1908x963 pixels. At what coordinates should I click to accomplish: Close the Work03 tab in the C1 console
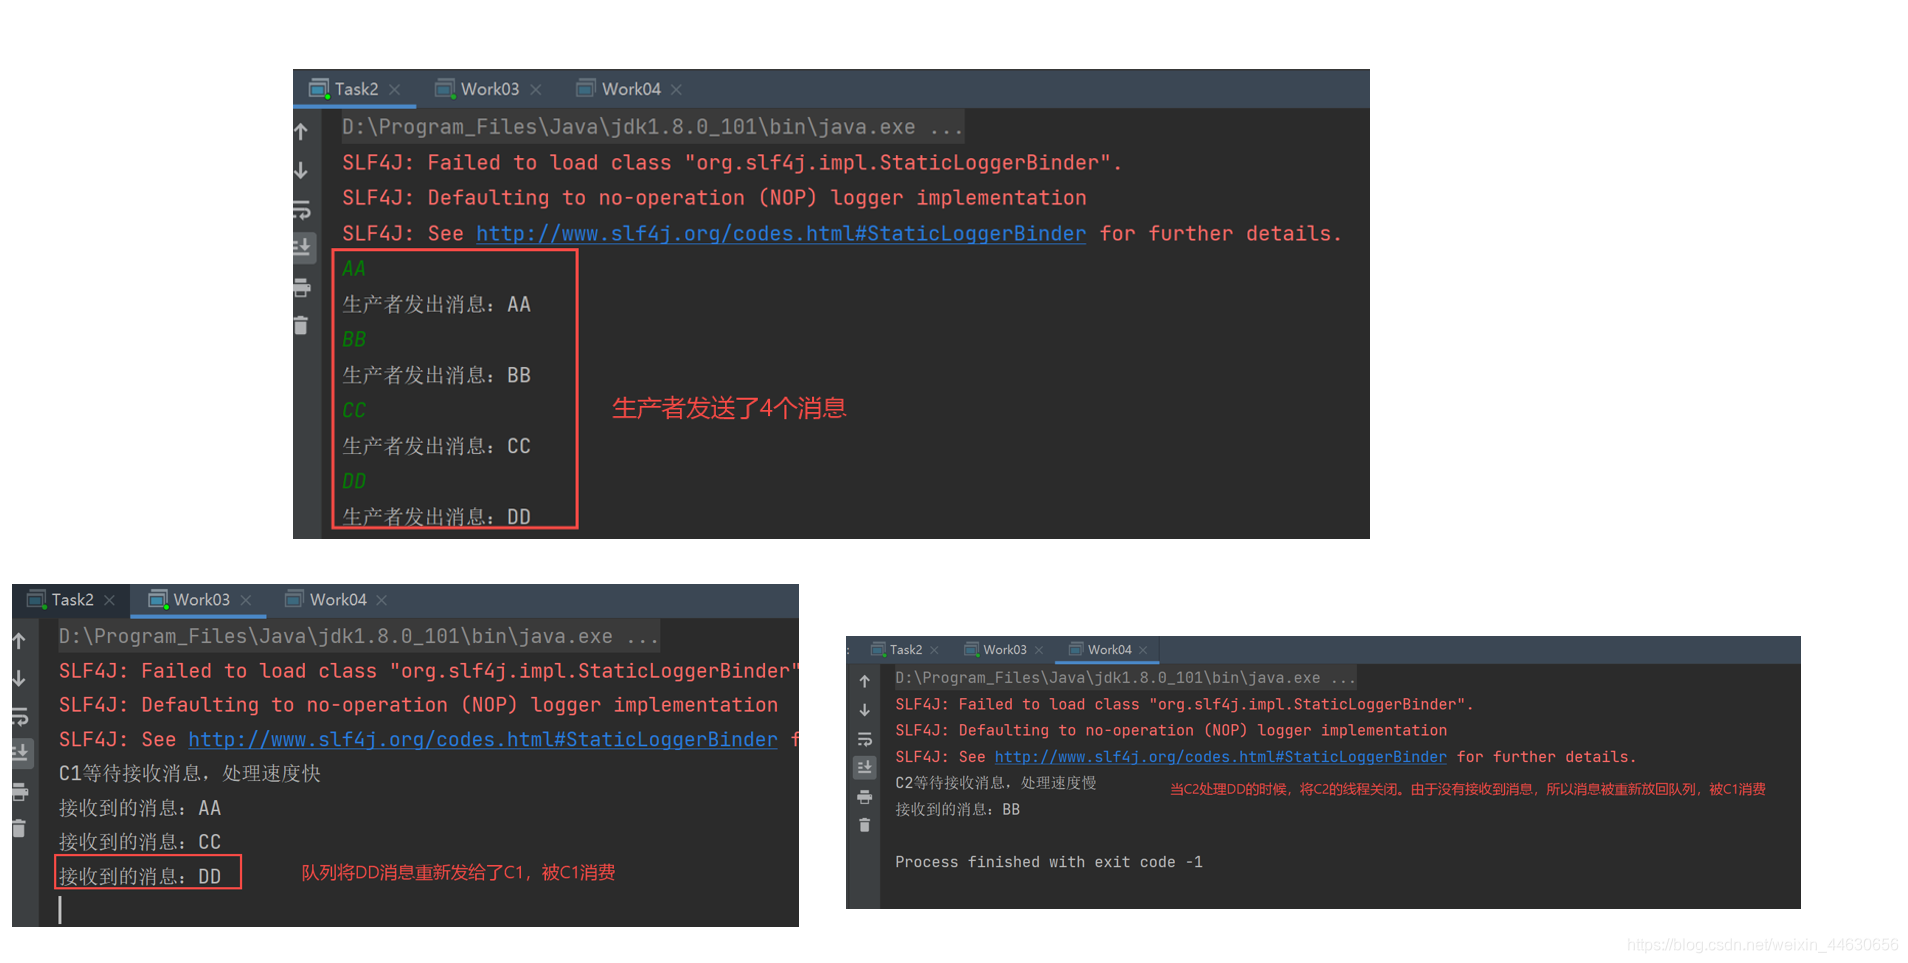(x=246, y=600)
